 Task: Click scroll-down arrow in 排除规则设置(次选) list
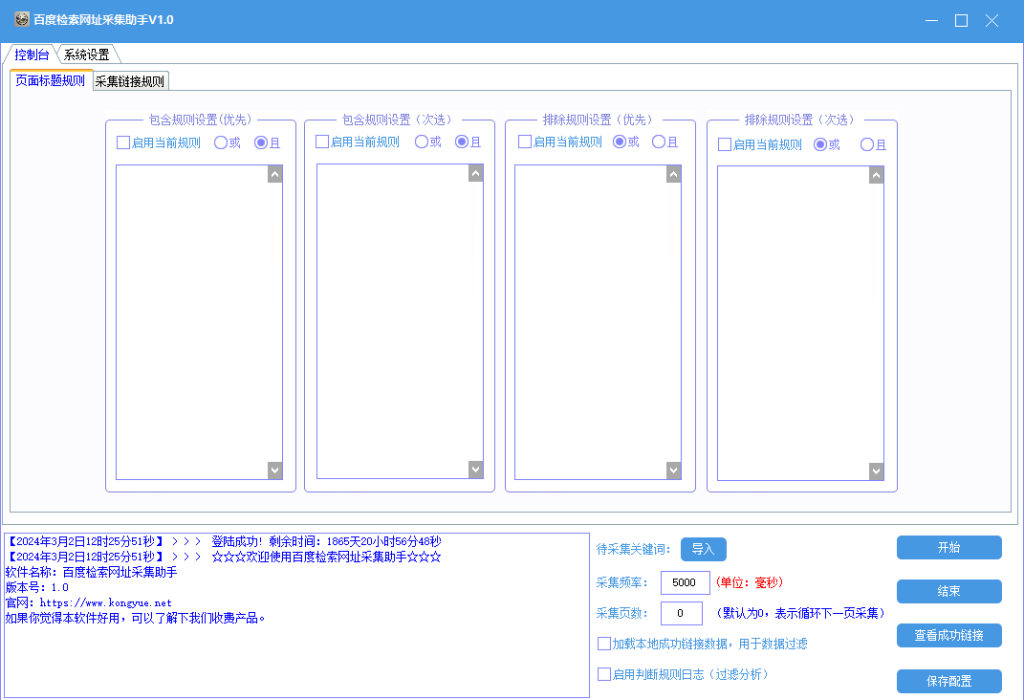click(x=876, y=471)
